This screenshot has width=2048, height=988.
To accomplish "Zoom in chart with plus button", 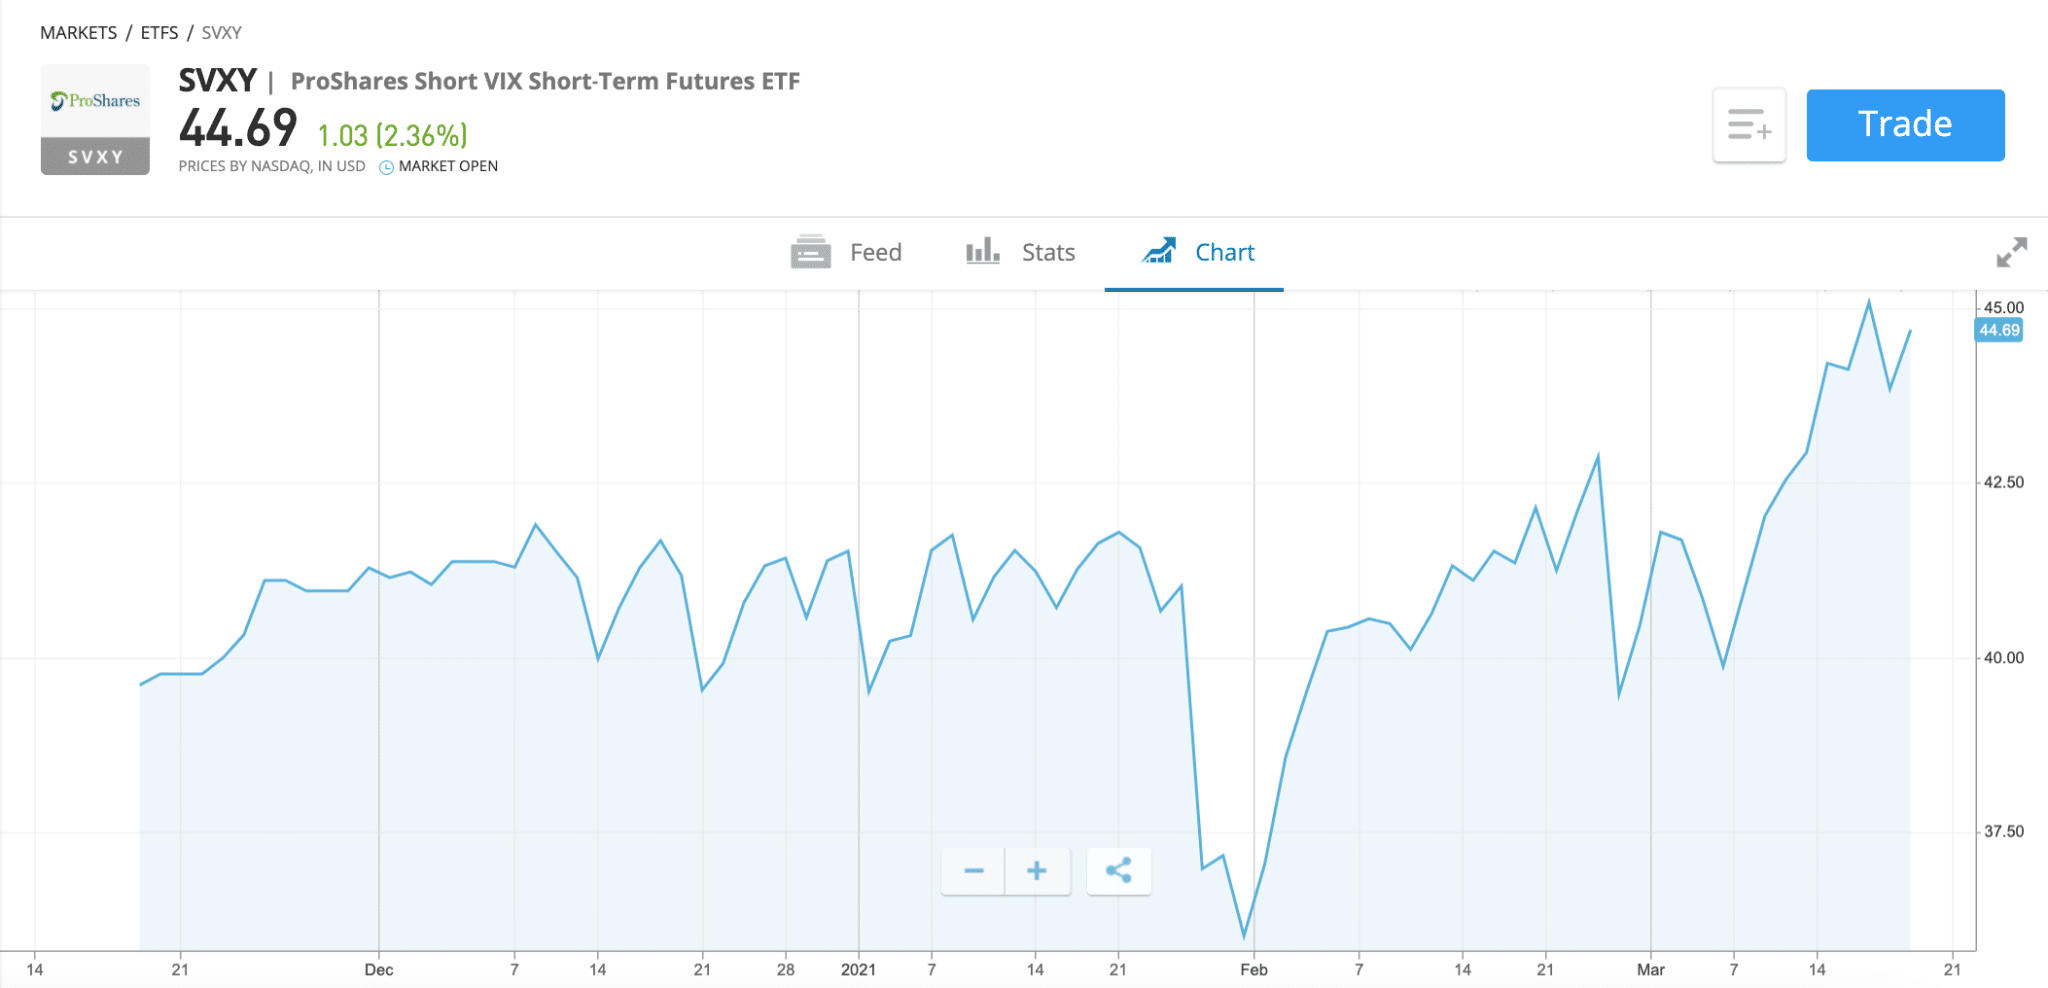I will [1037, 871].
